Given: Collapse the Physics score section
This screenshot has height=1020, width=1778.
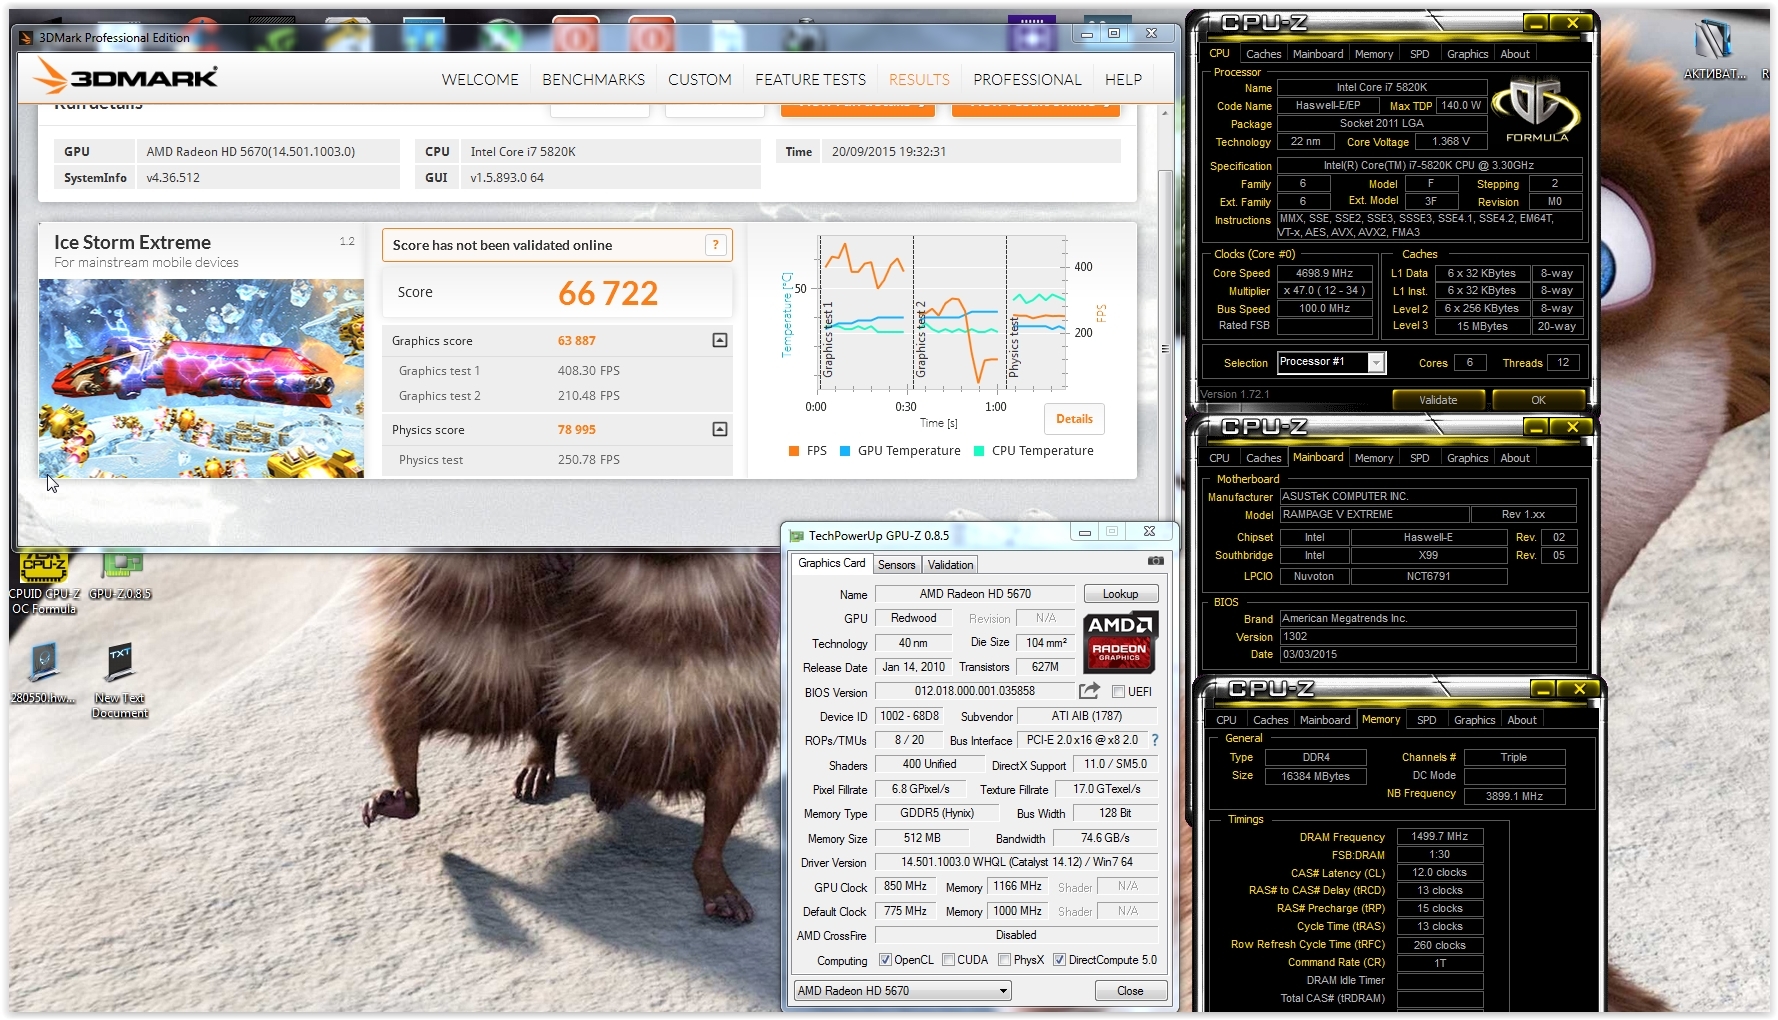Looking at the screenshot, I should [x=719, y=429].
